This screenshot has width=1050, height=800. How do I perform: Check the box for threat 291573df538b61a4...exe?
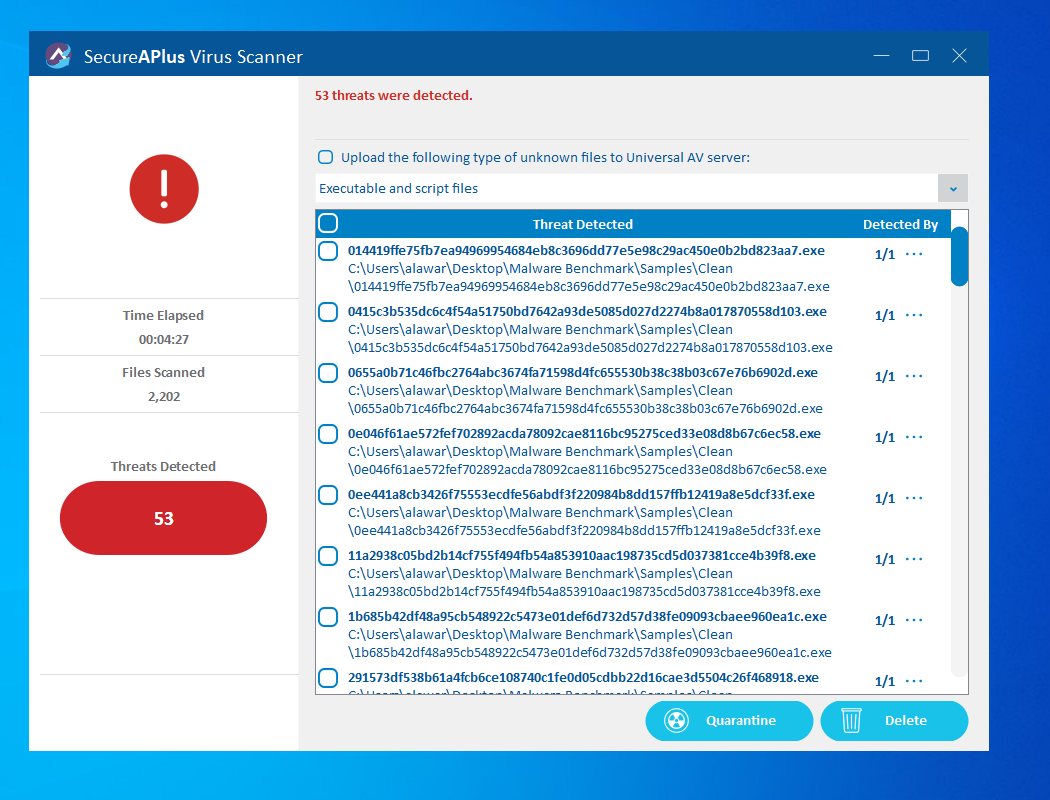pyautogui.click(x=328, y=677)
